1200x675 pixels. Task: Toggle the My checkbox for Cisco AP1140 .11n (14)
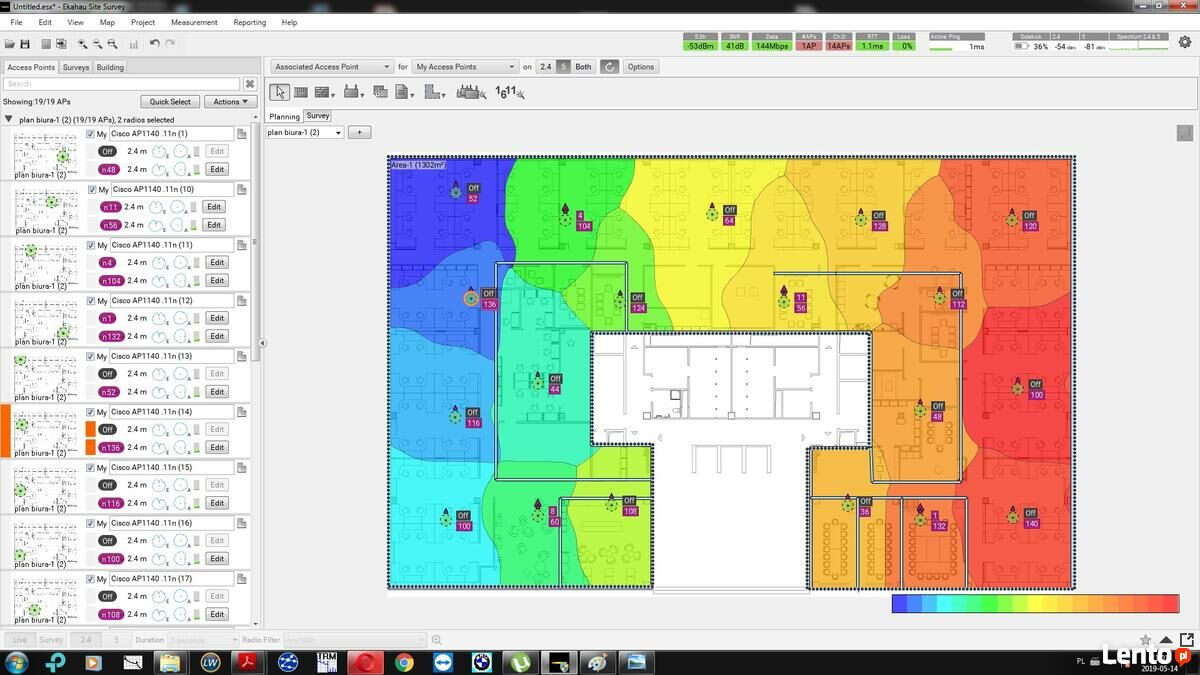tap(92, 412)
